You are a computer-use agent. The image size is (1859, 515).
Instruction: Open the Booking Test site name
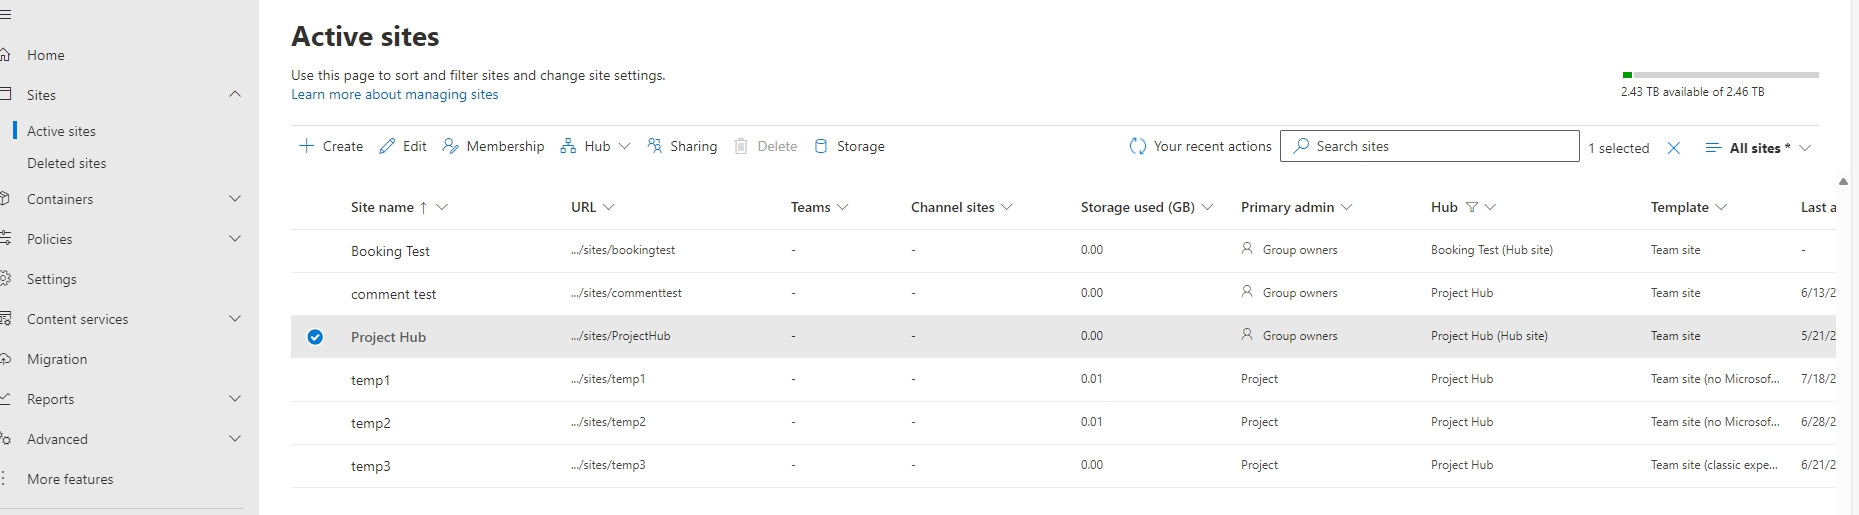coord(390,251)
